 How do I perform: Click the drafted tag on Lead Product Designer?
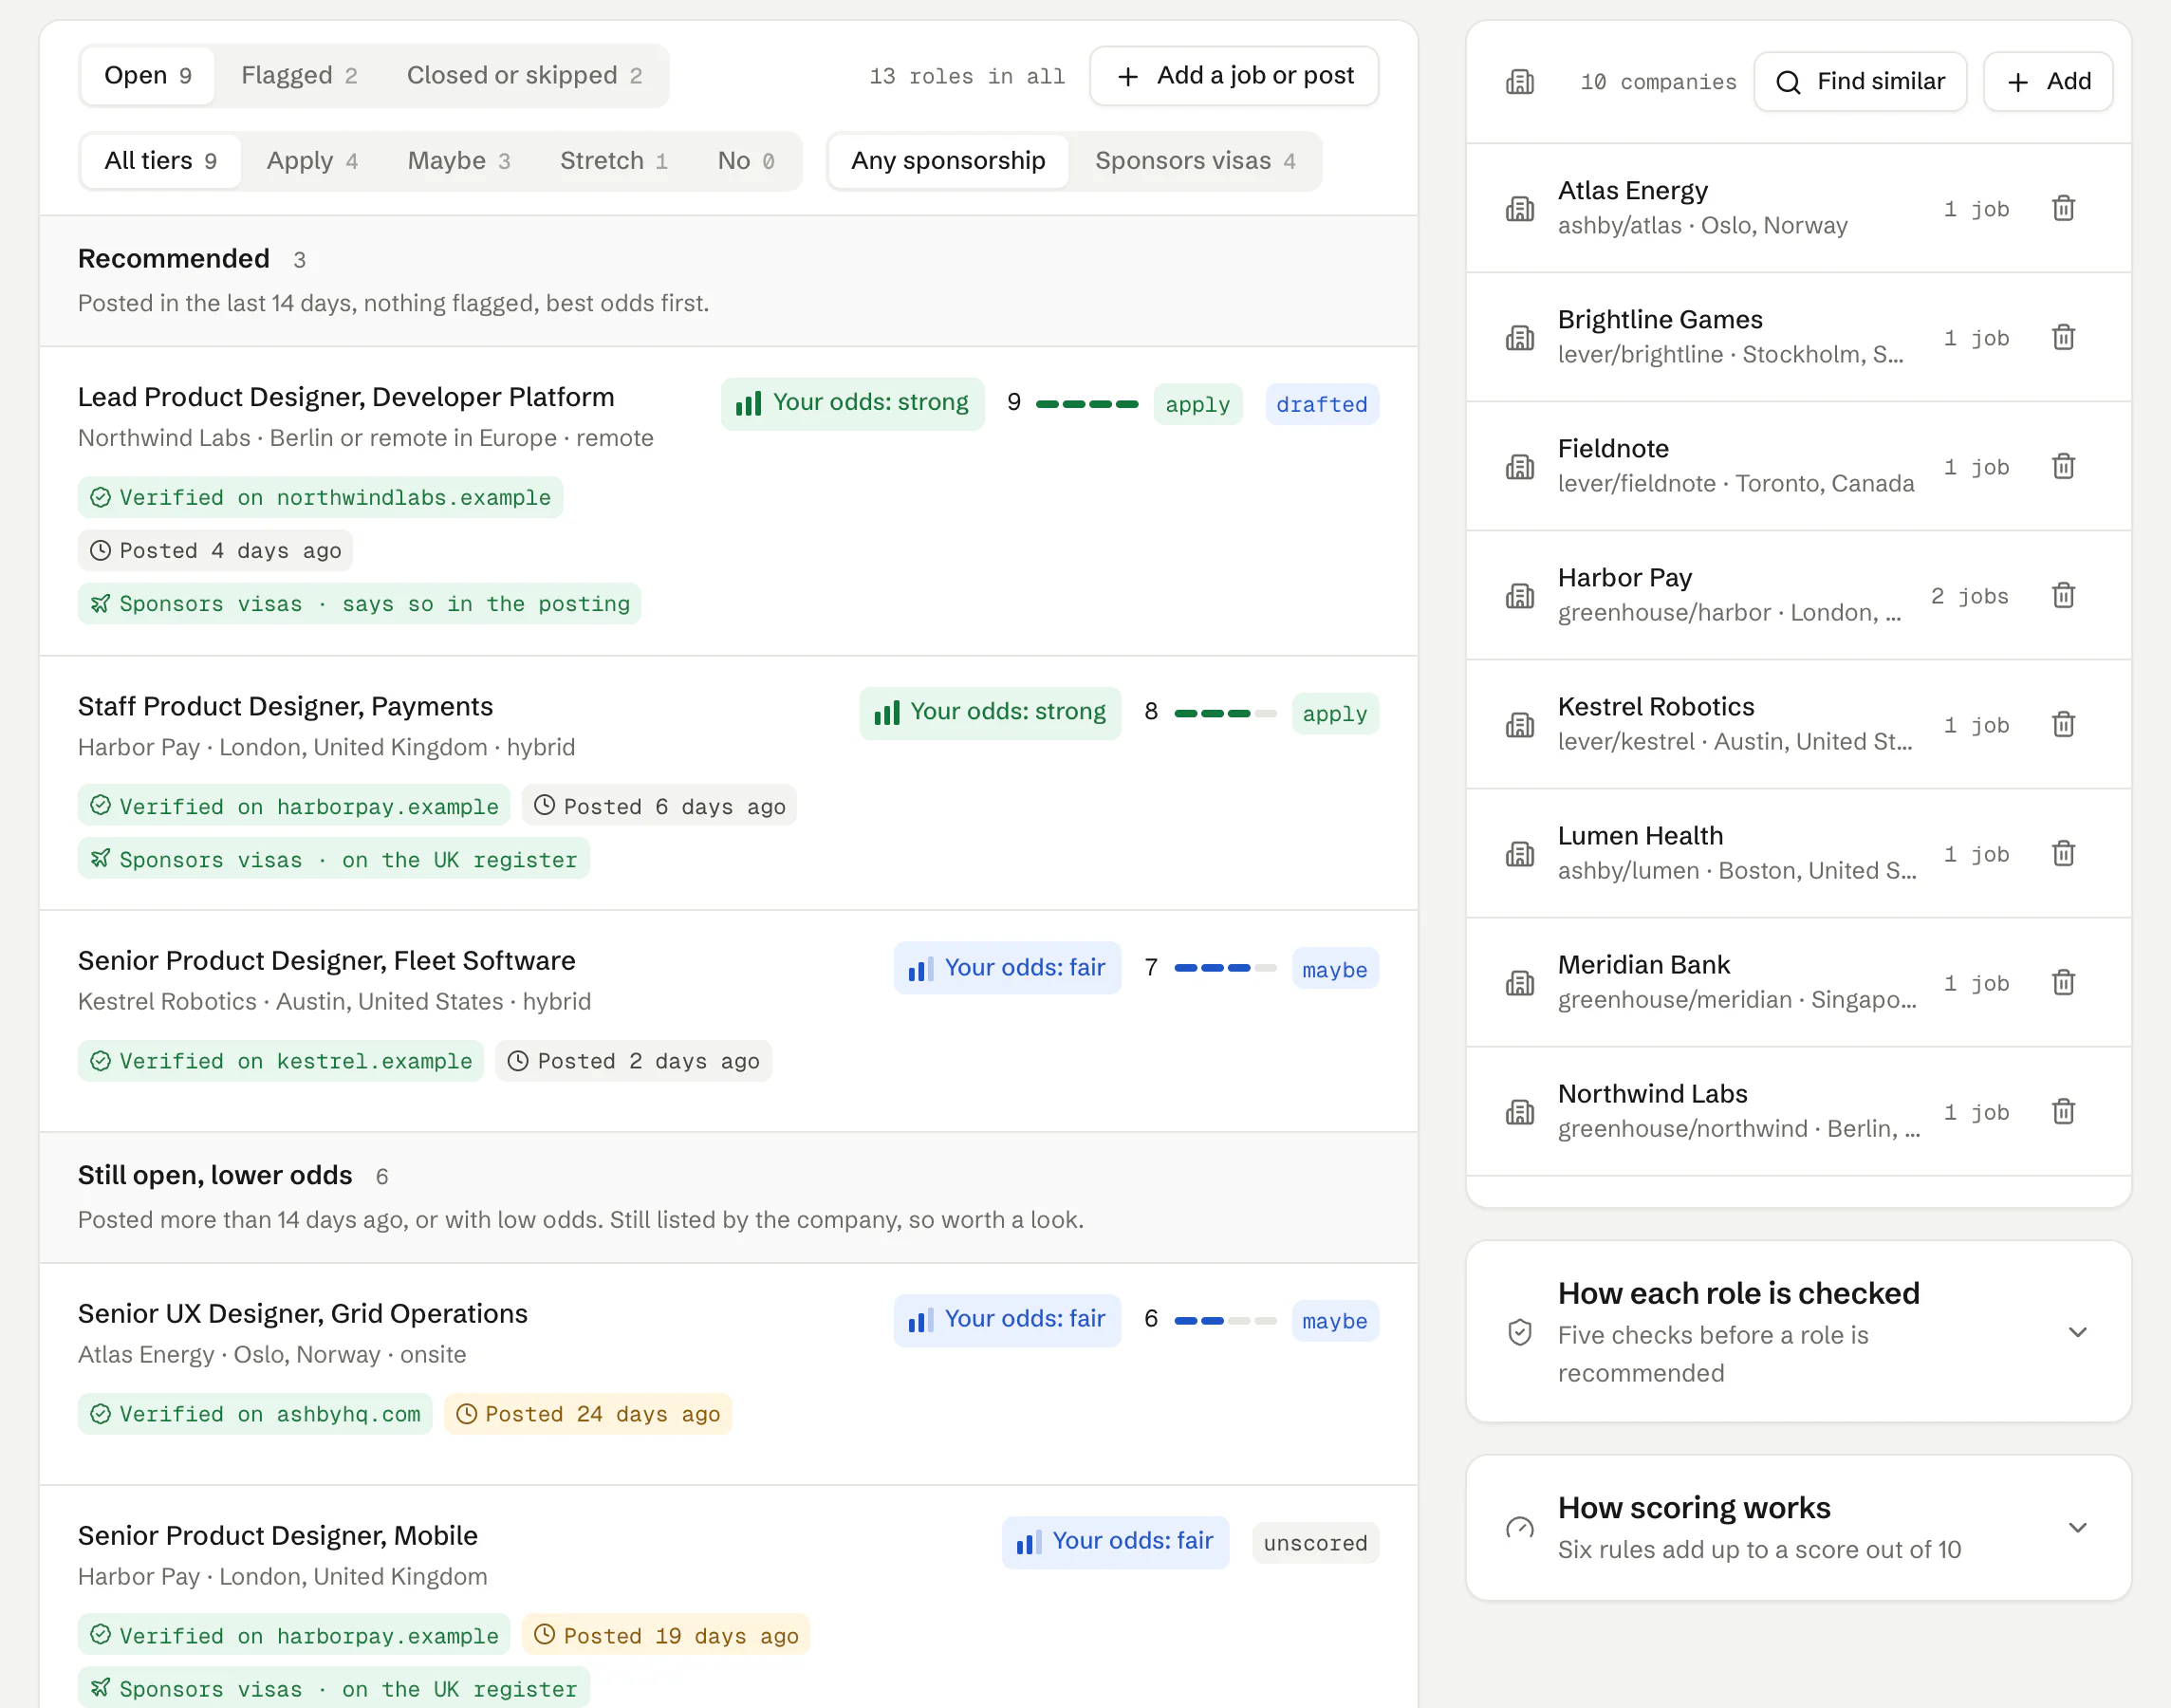click(1321, 404)
